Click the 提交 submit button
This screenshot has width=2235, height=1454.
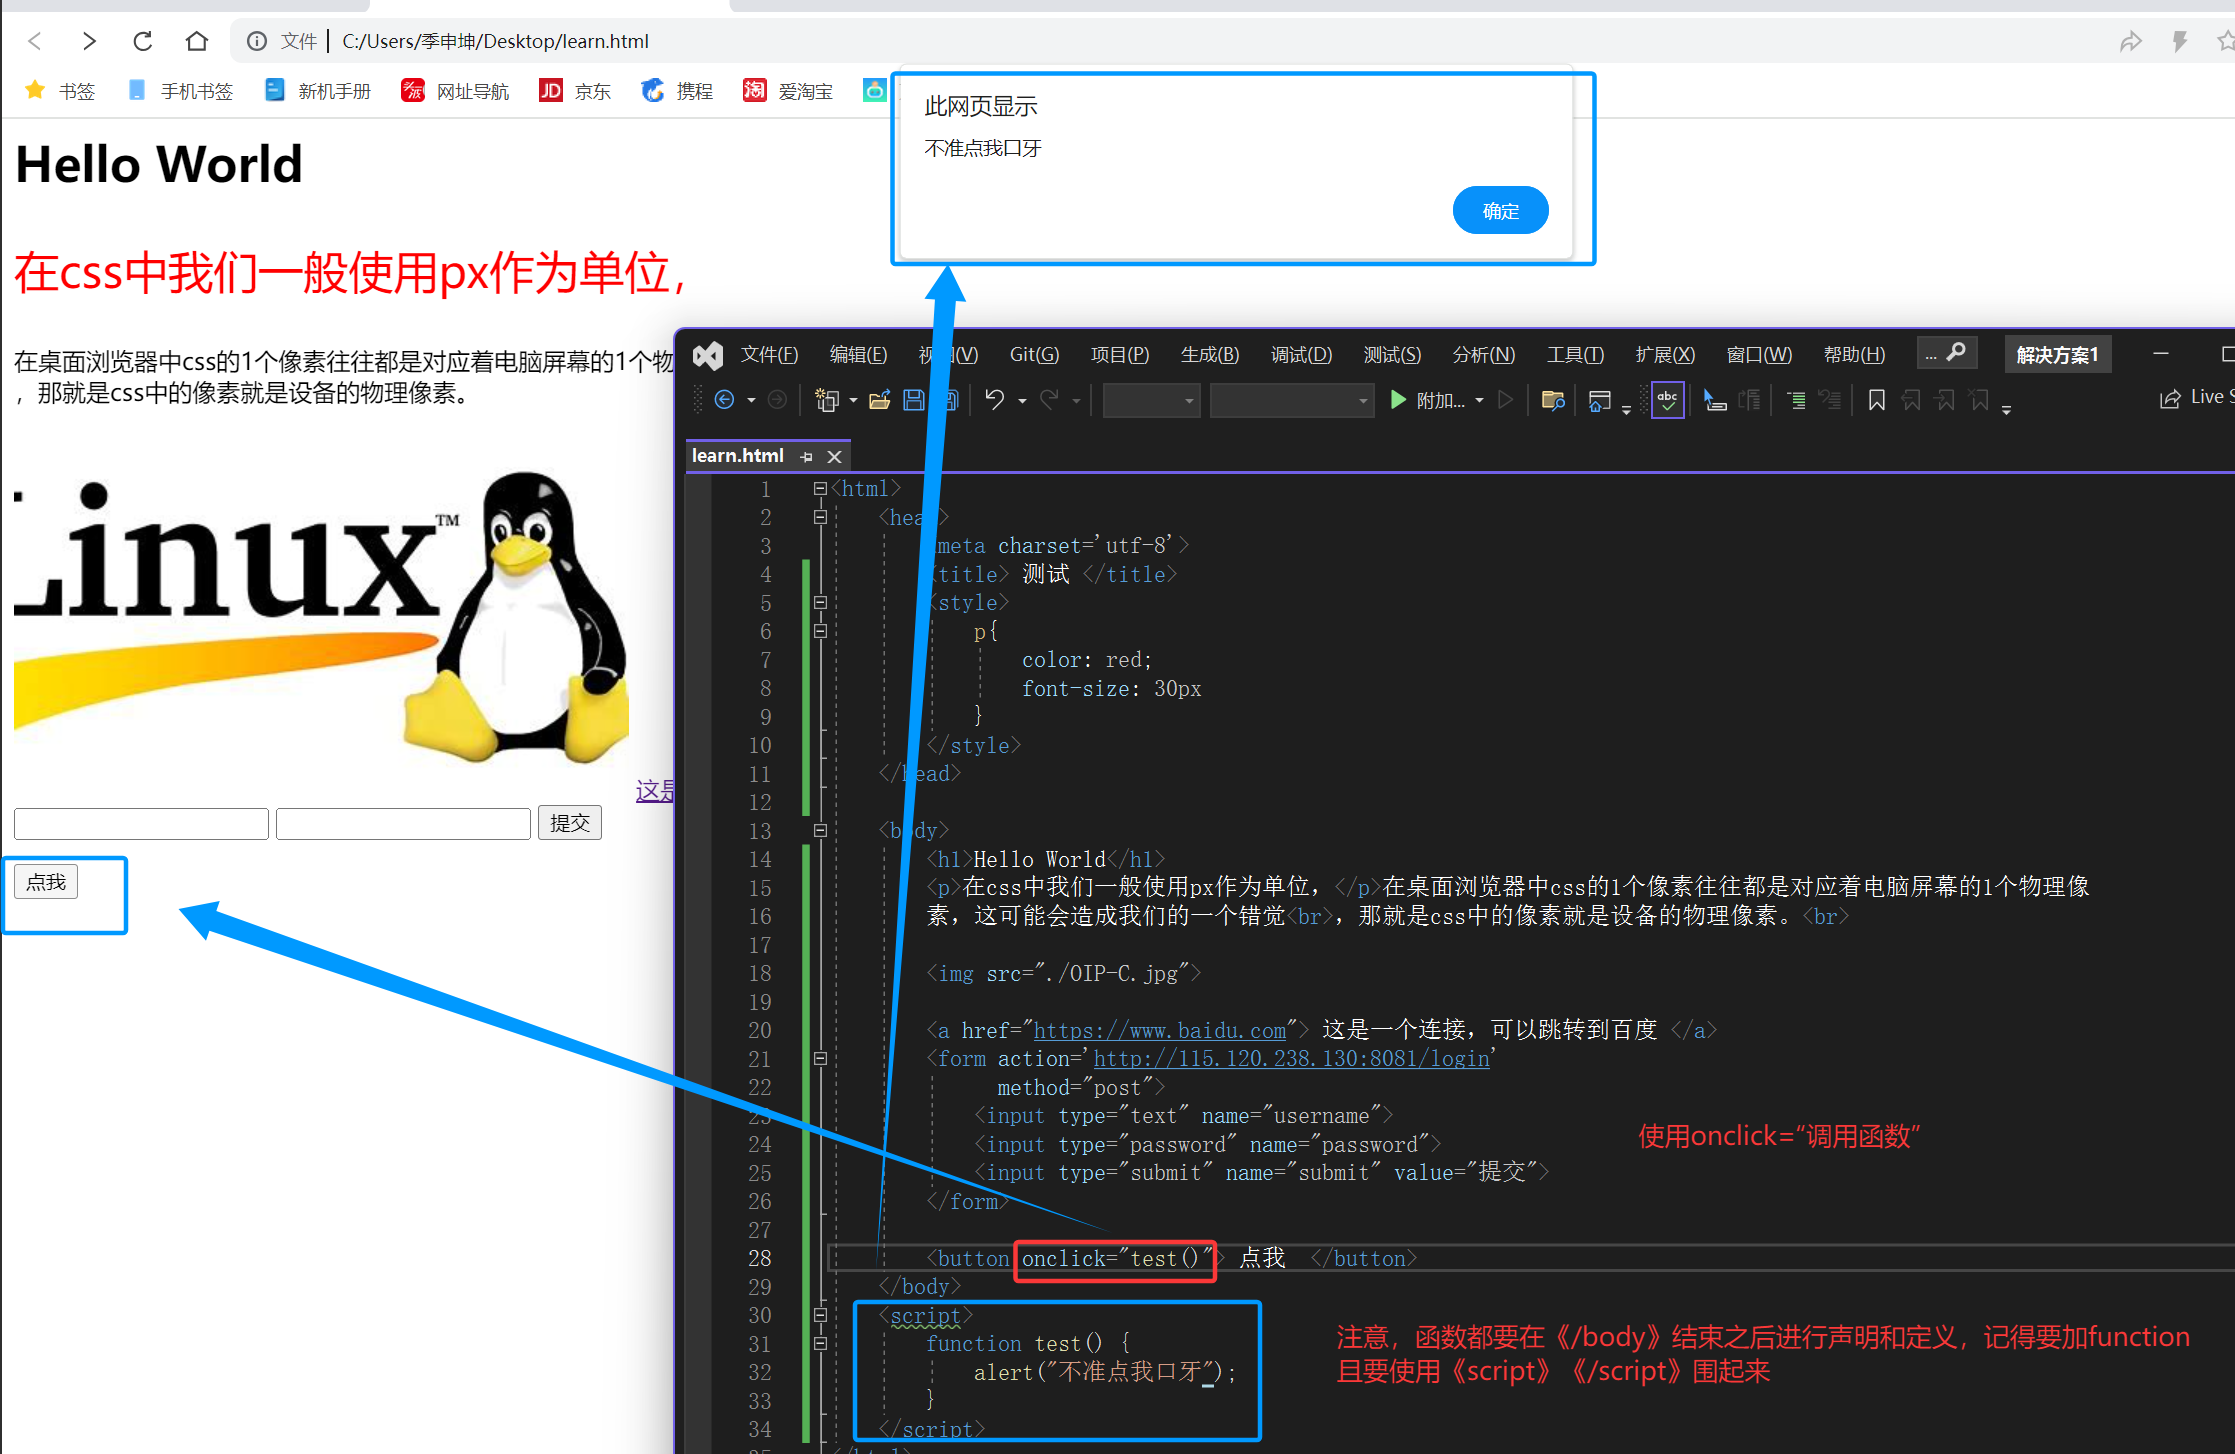570,823
